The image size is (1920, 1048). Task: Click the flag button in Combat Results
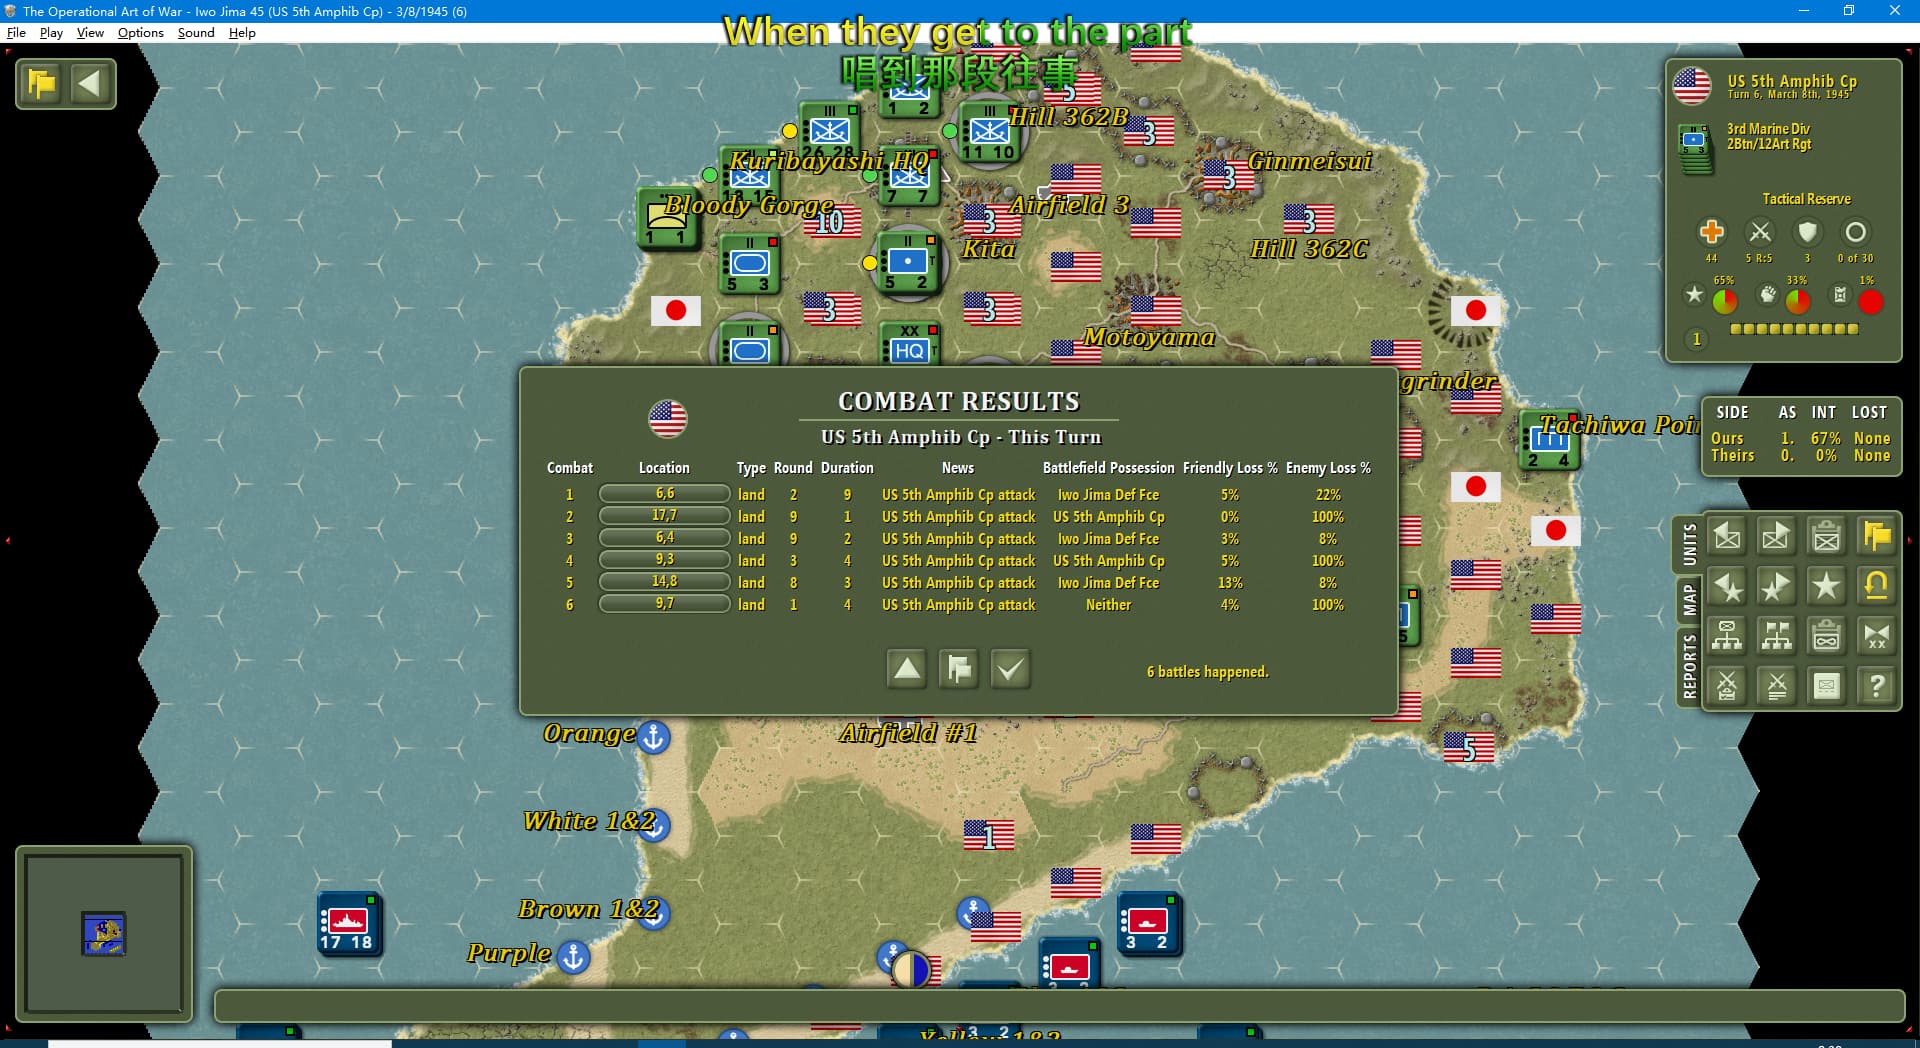pos(959,669)
